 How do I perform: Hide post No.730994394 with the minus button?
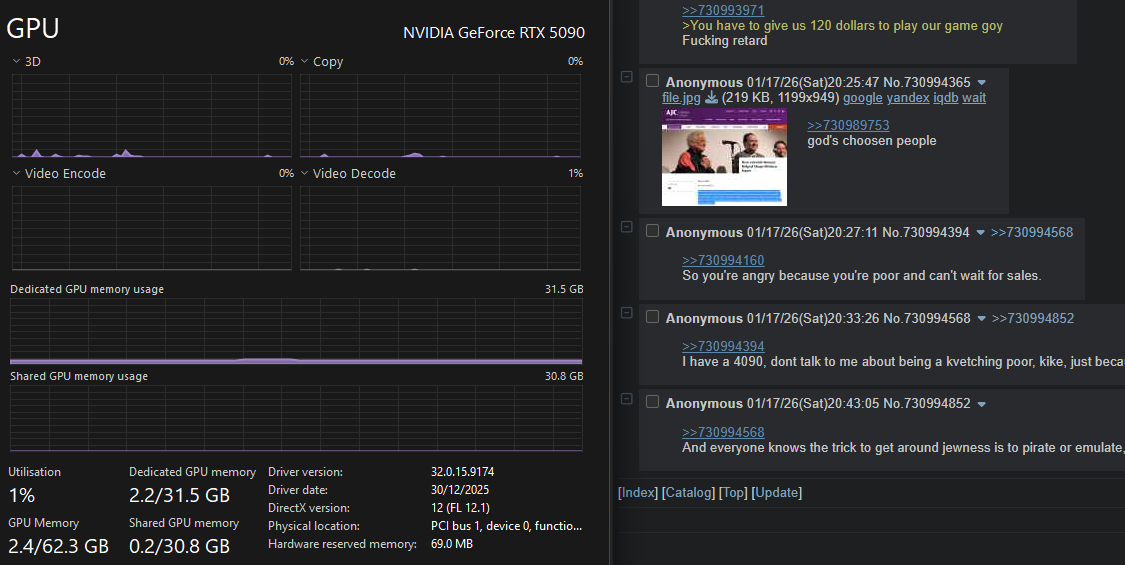coord(626,227)
